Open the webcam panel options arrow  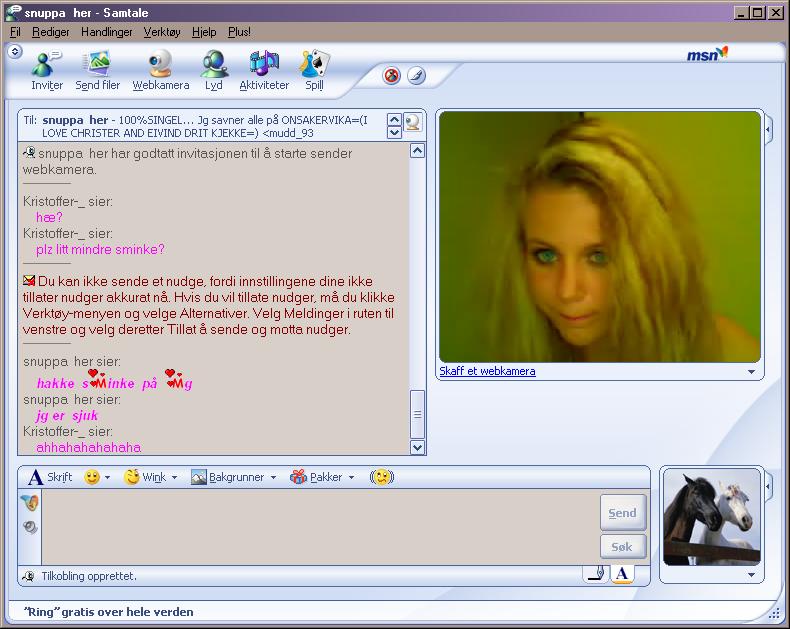(x=751, y=372)
